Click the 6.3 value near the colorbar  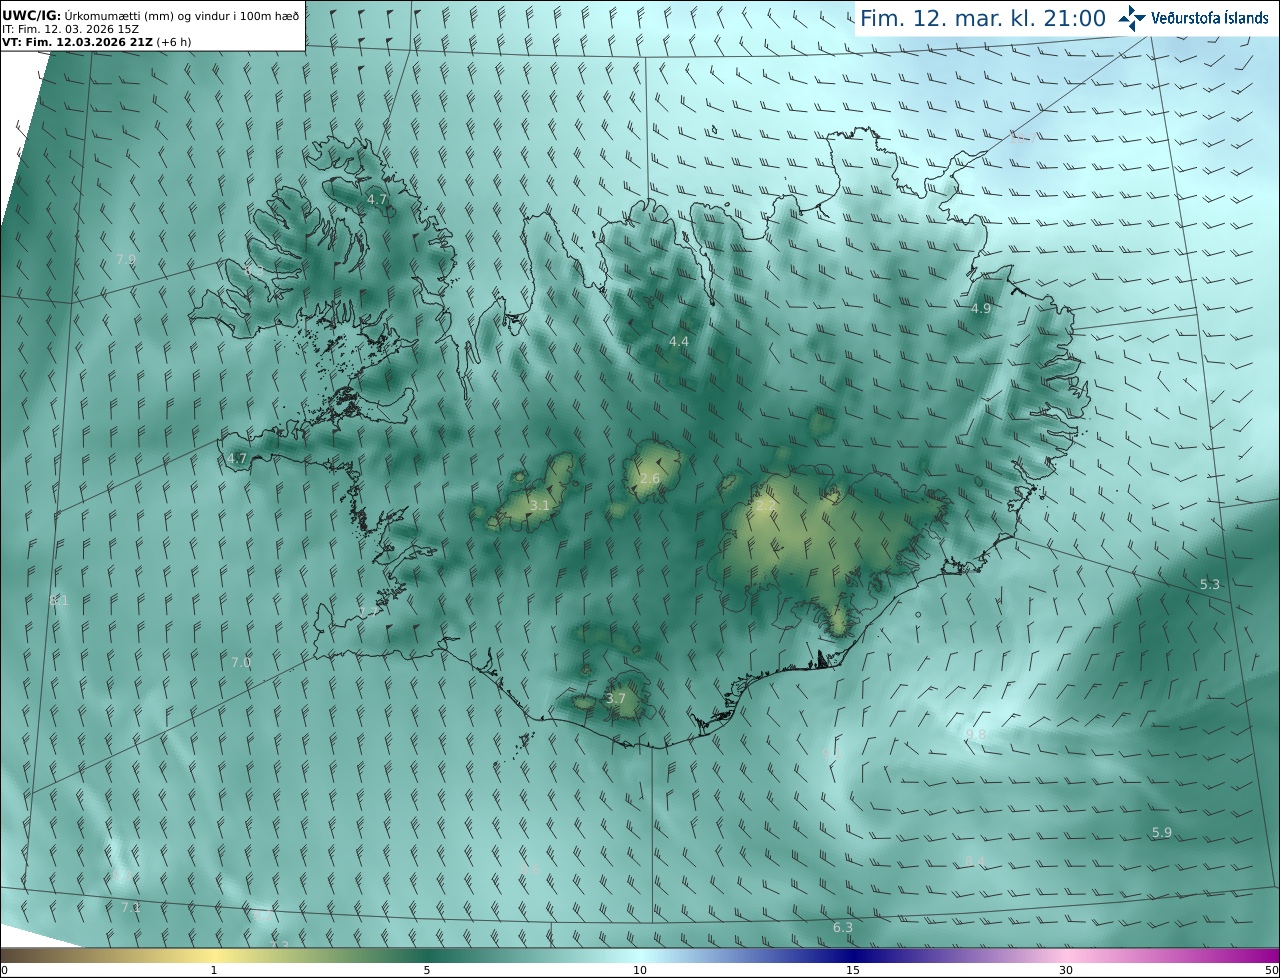coord(843,928)
